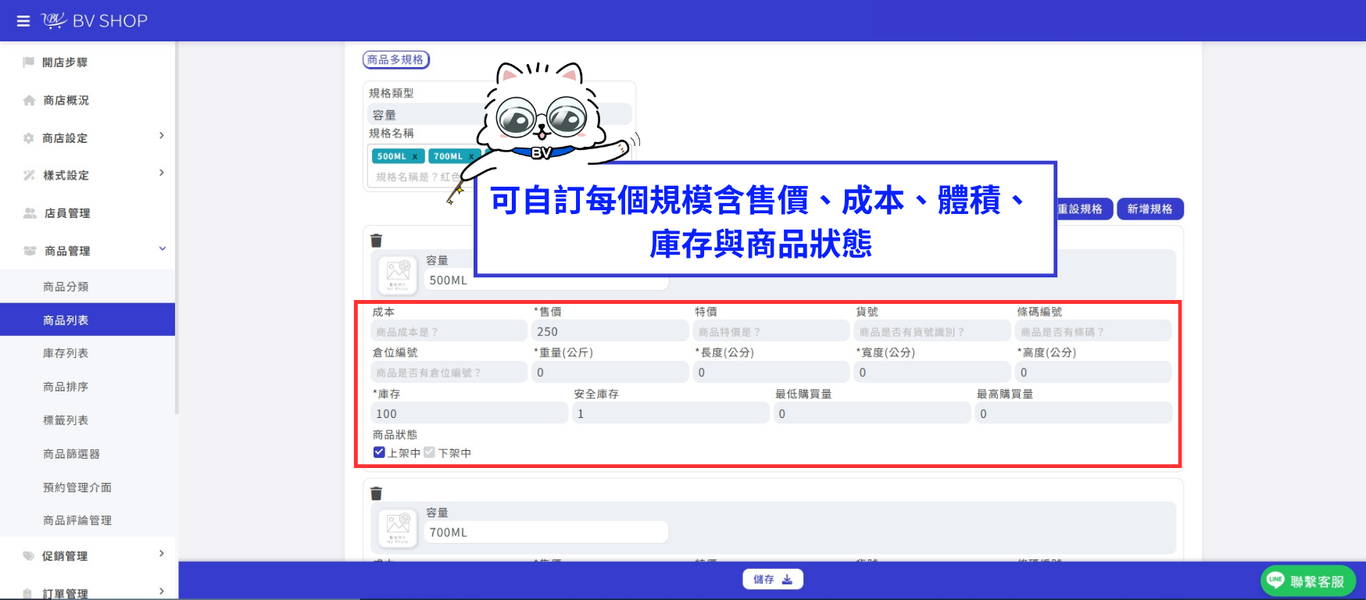Delete the 700ML variant with trash icon

pos(376,493)
